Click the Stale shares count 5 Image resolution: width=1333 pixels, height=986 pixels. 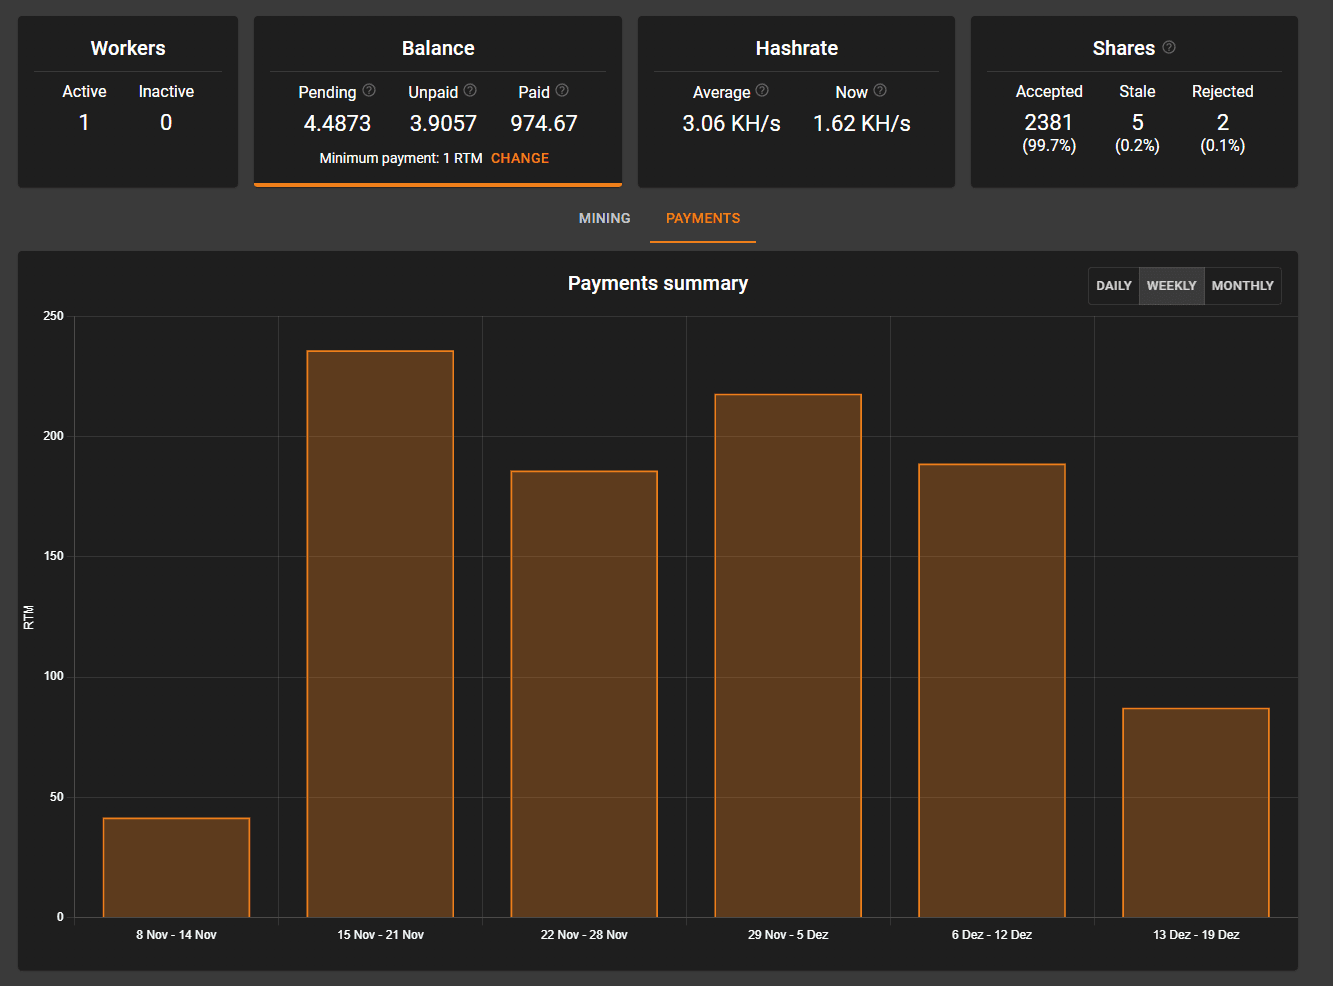tap(1137, 122)
